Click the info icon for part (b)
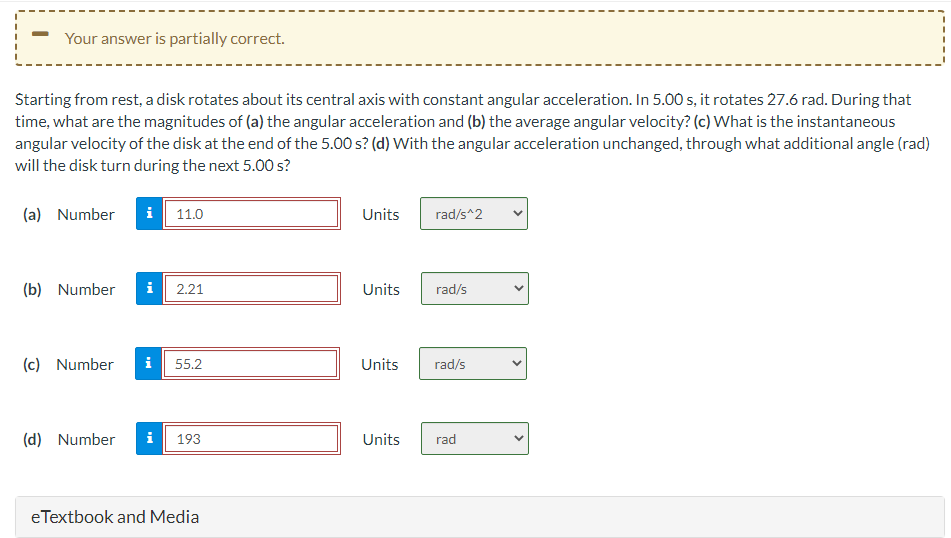This screenshot has height=538, width=951. tap(149, 289)
